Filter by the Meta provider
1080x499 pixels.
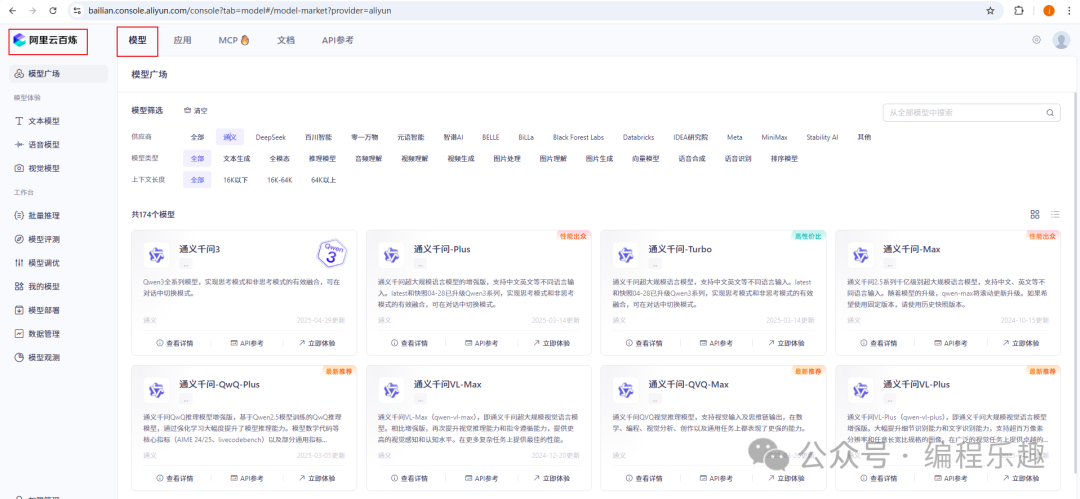pos(734,137)
